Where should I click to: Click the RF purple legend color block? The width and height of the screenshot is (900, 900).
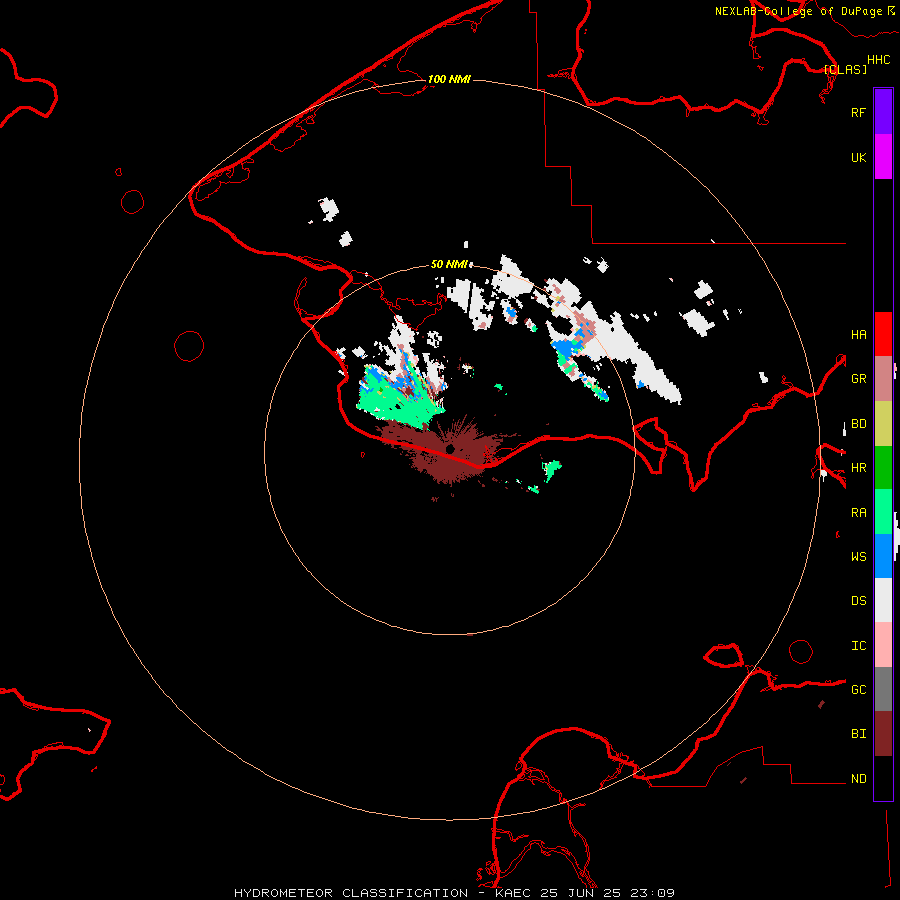pyautogui.click(x=883, y=112)
